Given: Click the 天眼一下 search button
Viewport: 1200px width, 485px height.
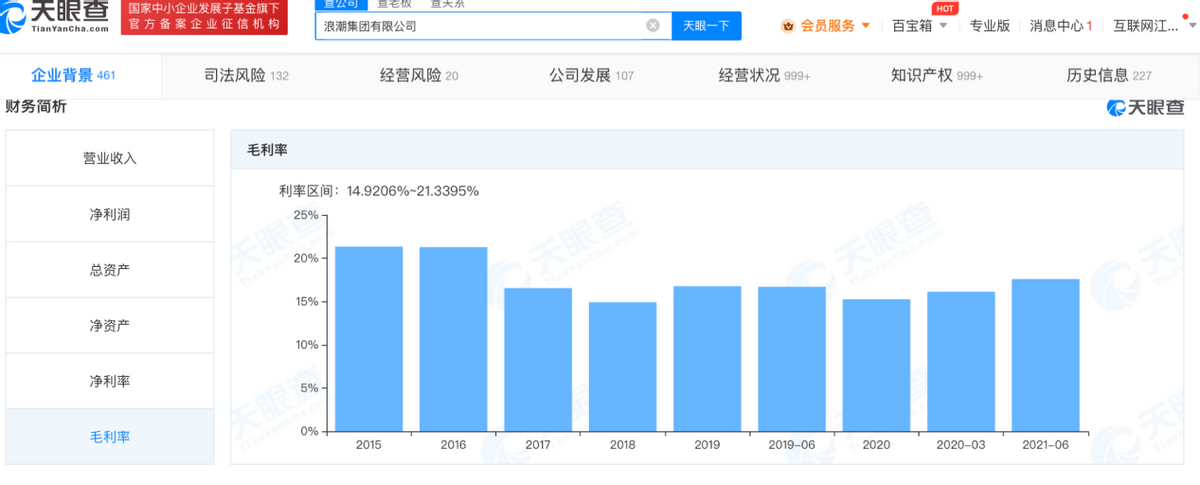Looking at the screenshot, I should pos(706,26).
